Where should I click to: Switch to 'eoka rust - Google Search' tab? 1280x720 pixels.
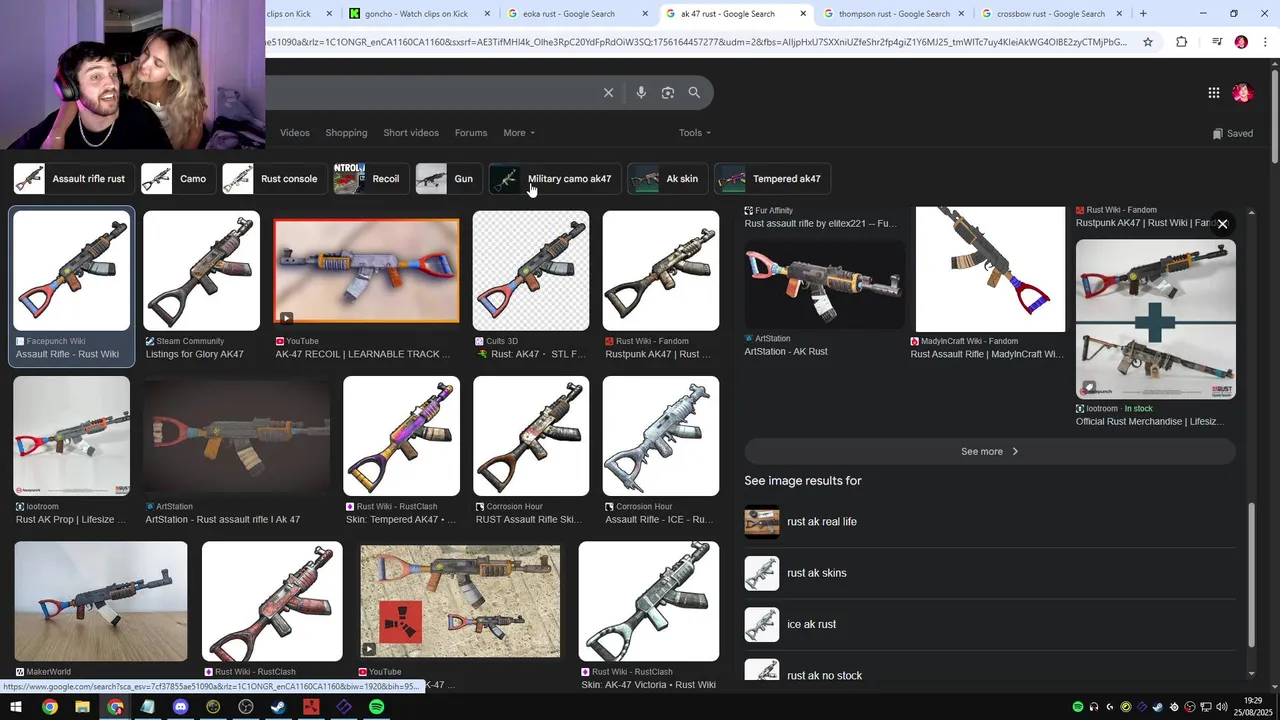(577, 14)
